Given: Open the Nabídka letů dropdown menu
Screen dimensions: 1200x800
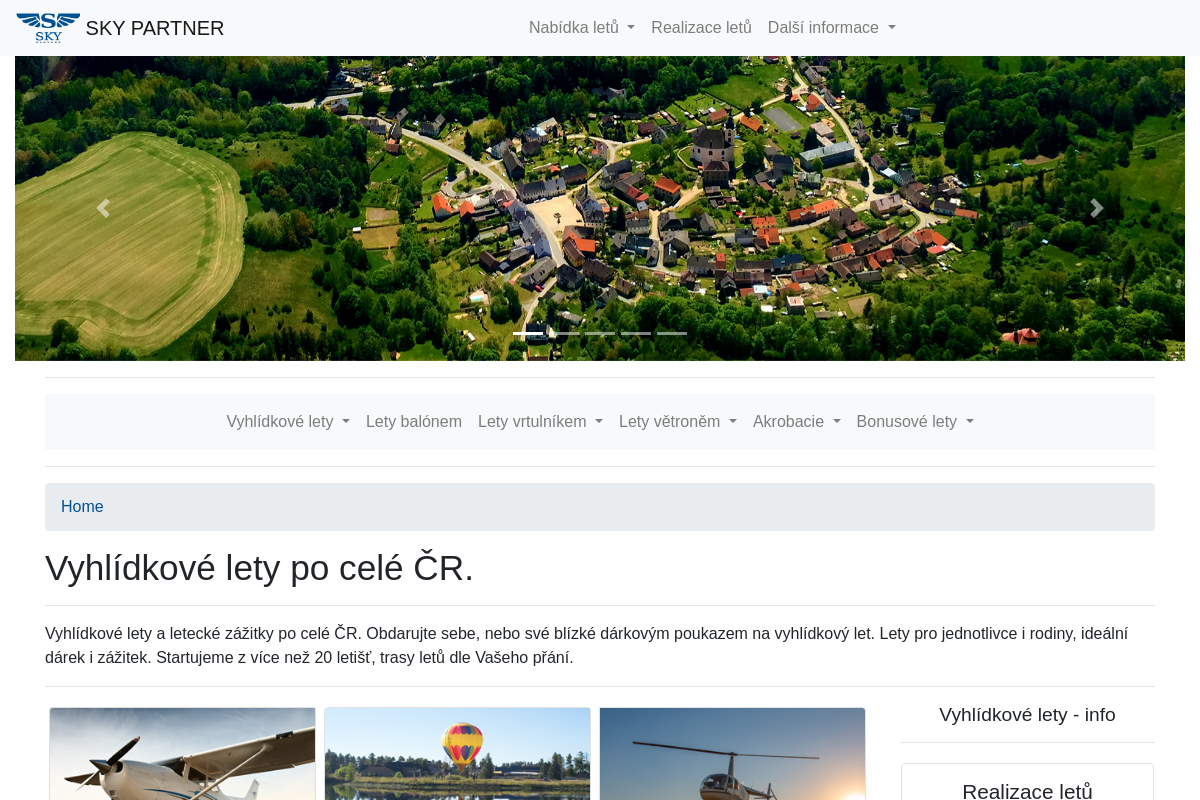Looking at the screenshot, I should click(x=581, y=27).
